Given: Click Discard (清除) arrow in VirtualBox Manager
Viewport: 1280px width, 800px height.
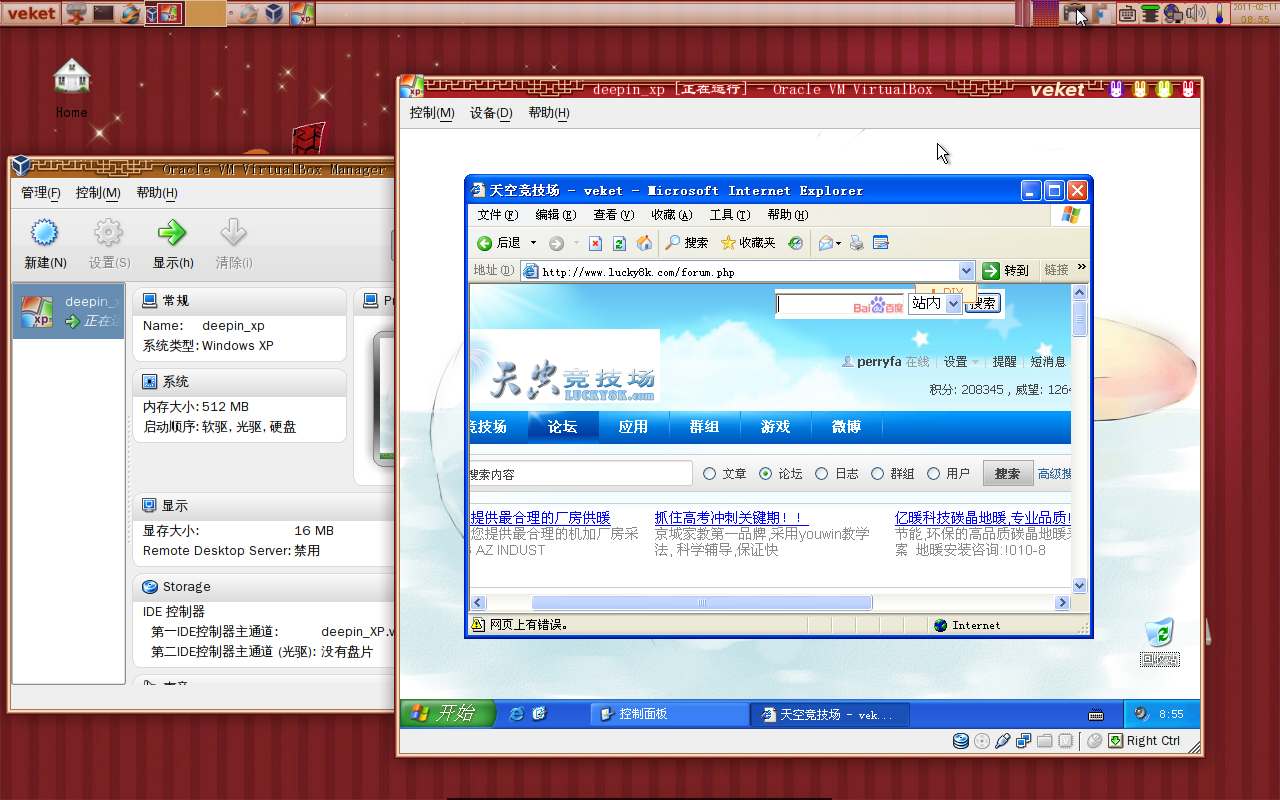Looking at the screenshot, I should tap(233, 245).
